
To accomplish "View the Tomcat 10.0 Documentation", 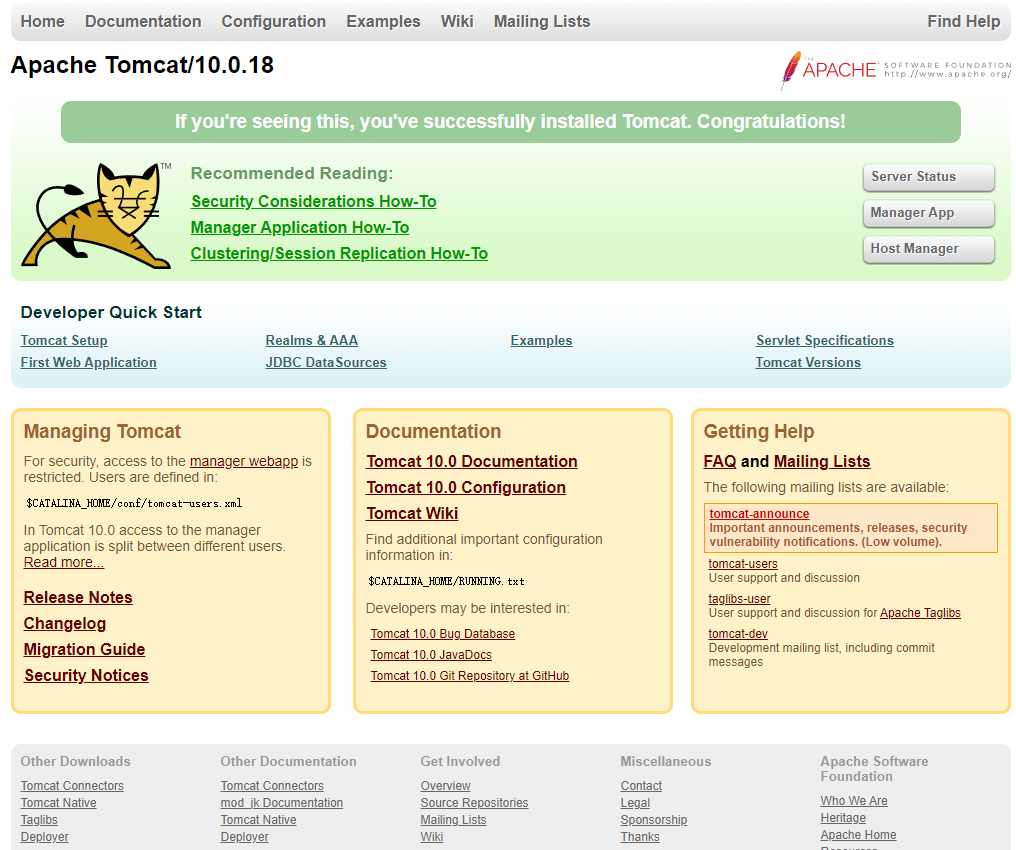I will pyautogui.click(x=471, y=461).
